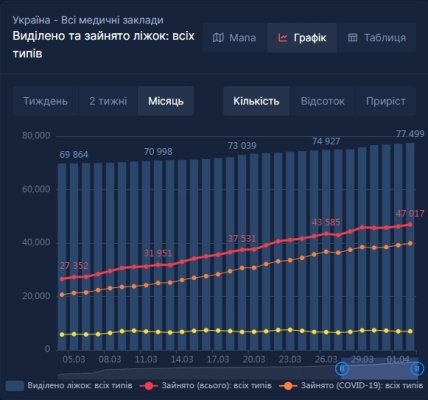Viewport: 428px width, 400px height.
Task: Toggle legend Зайнято (всього): всіх типів
Action: (206, 386)
